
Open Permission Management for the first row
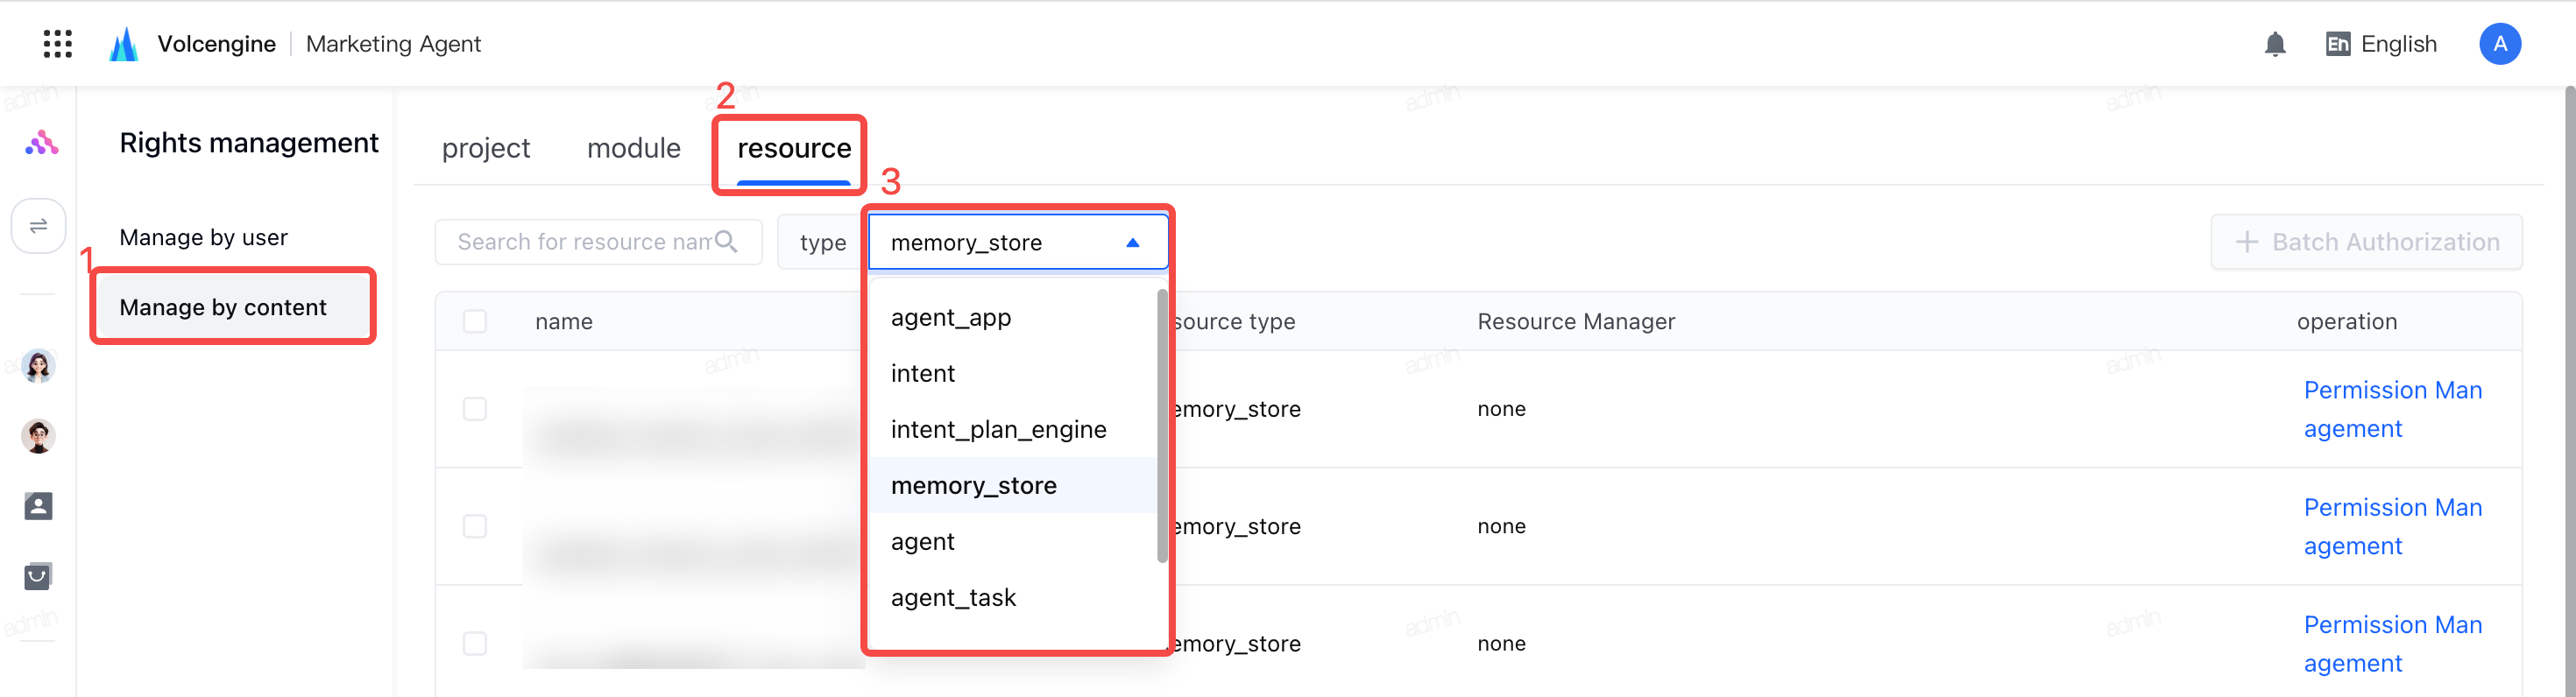2393,409
